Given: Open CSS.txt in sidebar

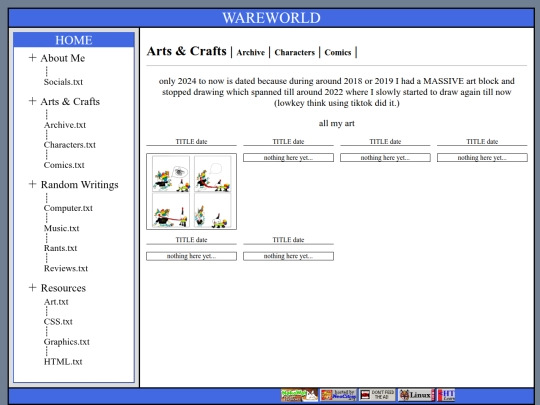Looking at the screenshot, I should coord(58,322).
